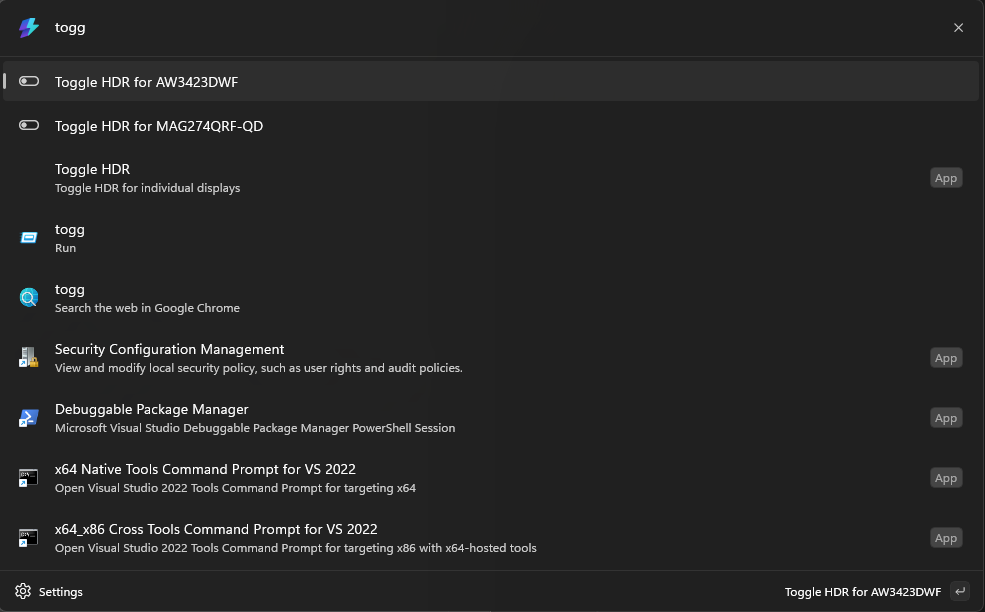Click the toggle icon beside AW3423DWF
Screen dimensions: 985x612
29,81
